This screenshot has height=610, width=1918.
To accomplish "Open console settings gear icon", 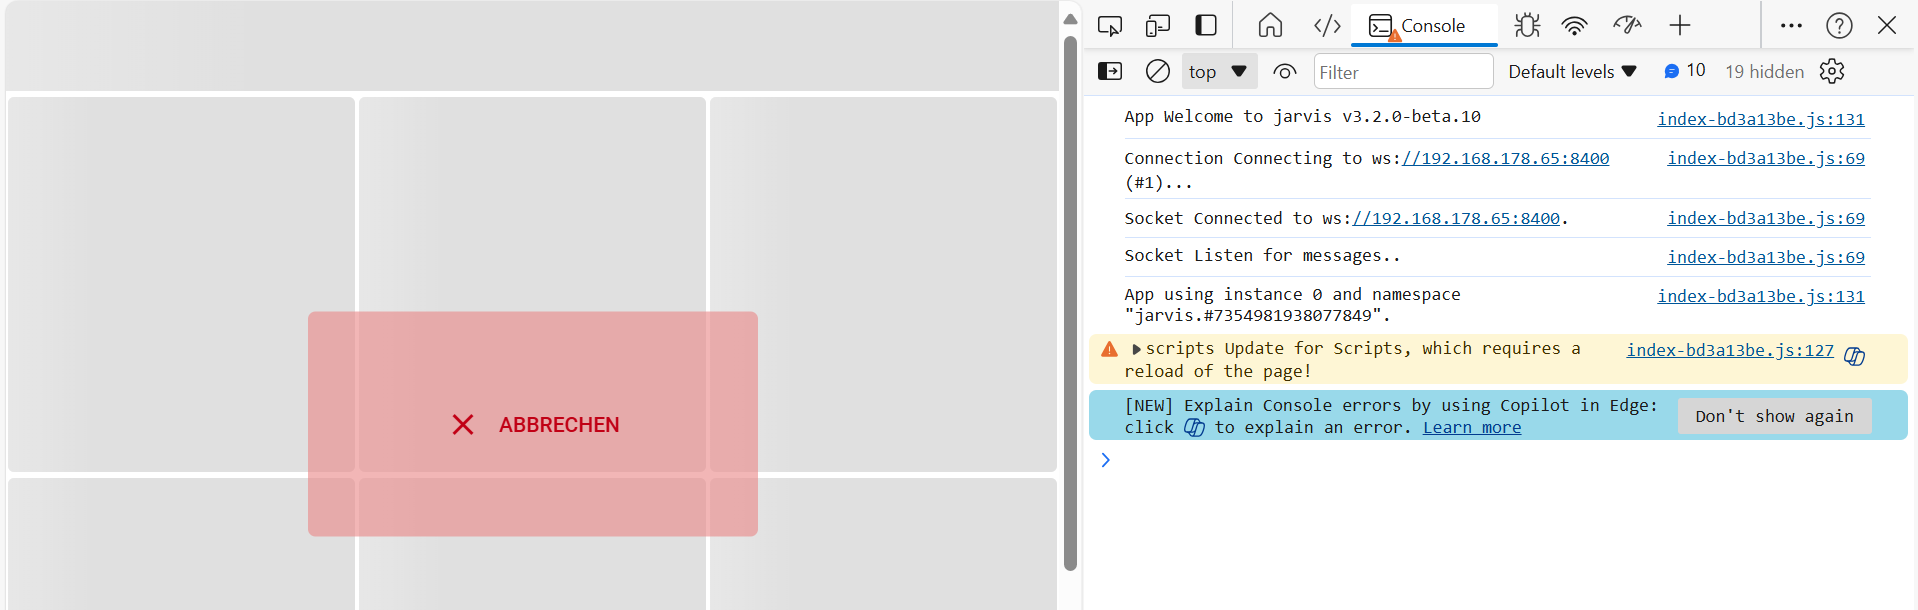I will pos(1831,72).
